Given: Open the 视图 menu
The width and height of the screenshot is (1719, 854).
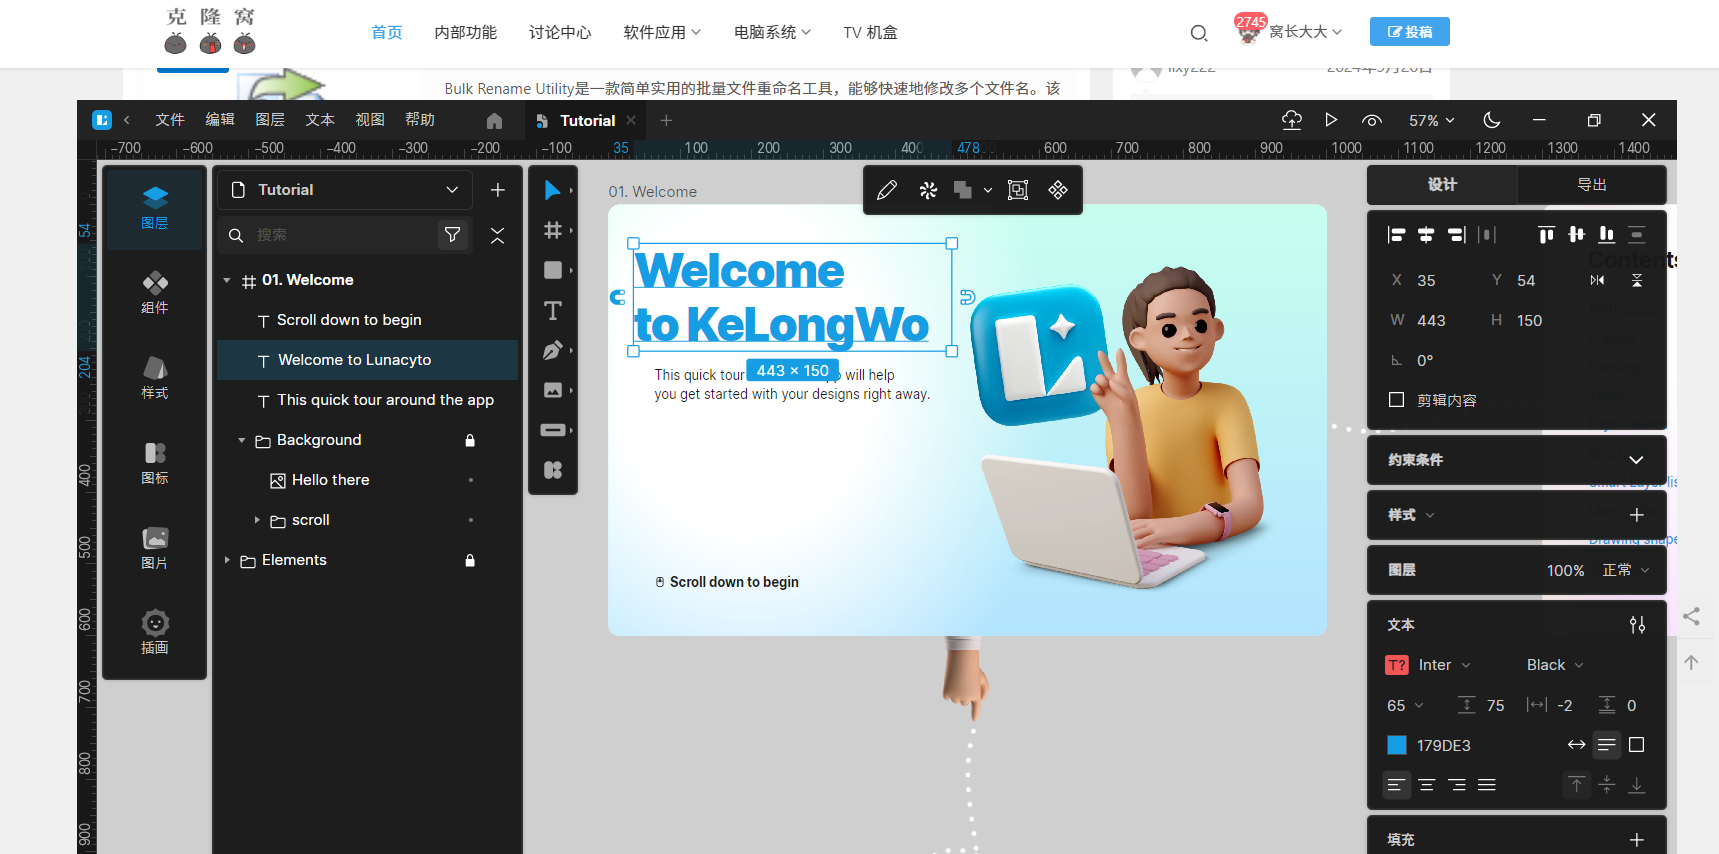Looking at the screenshot, I should point(370,120).
